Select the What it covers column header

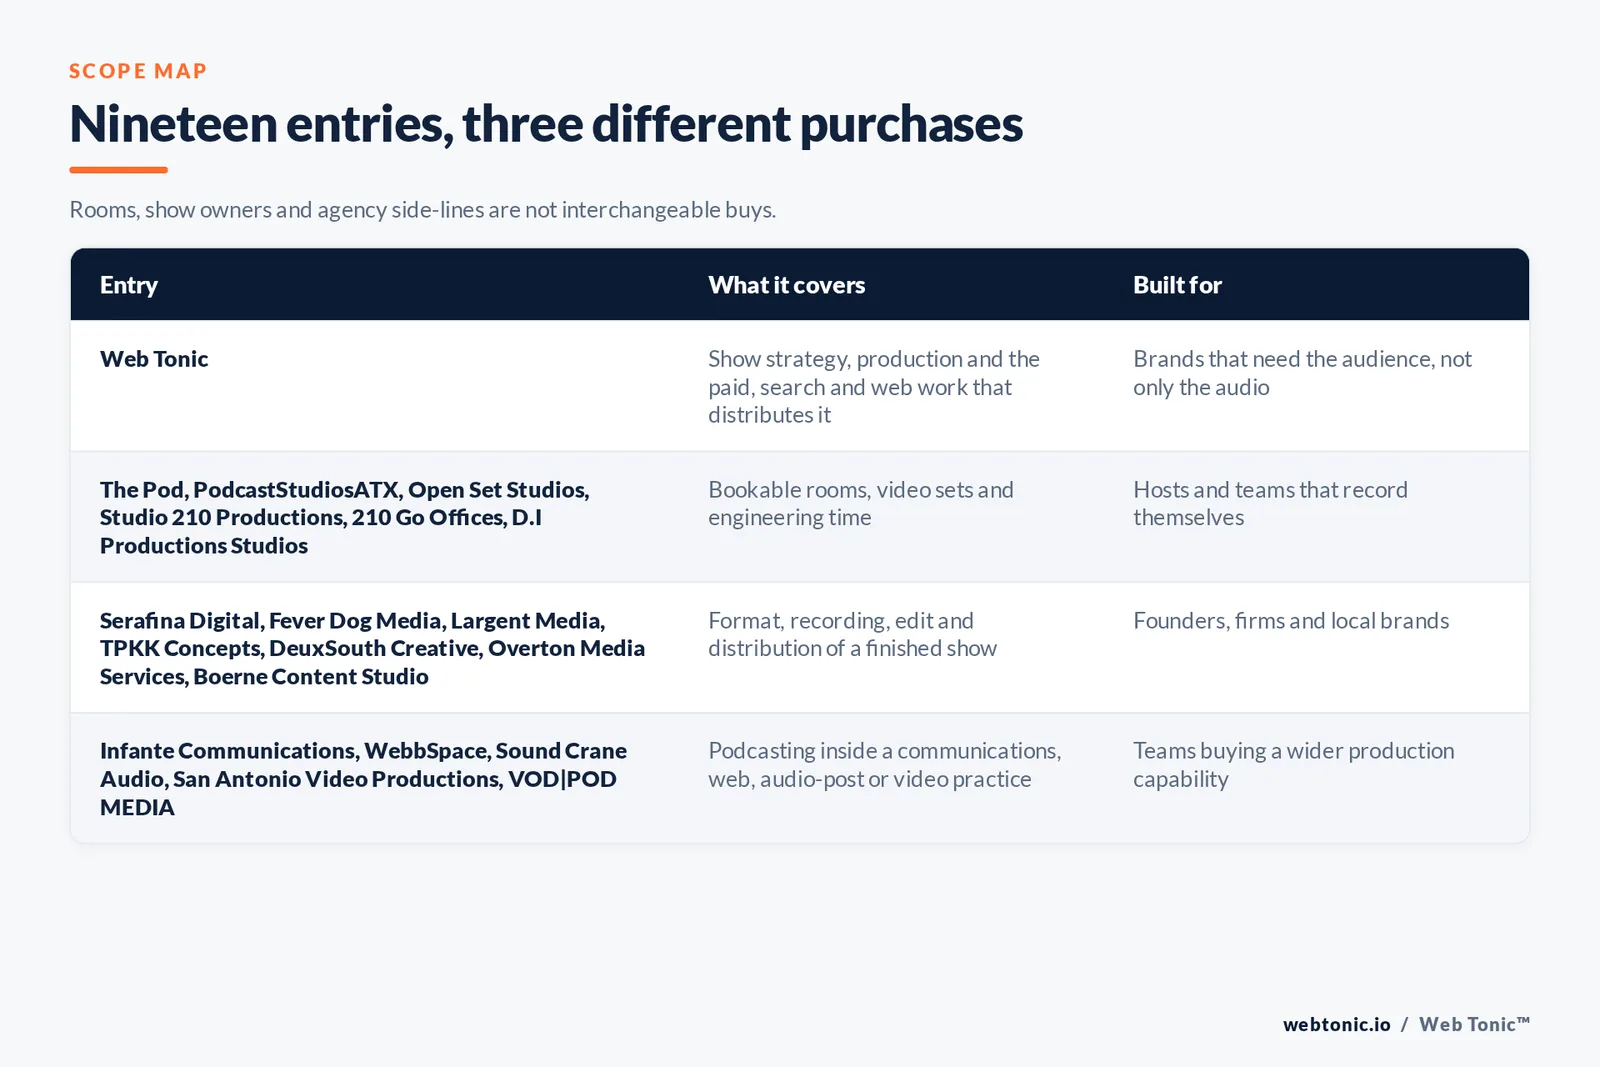pos(787,285)
